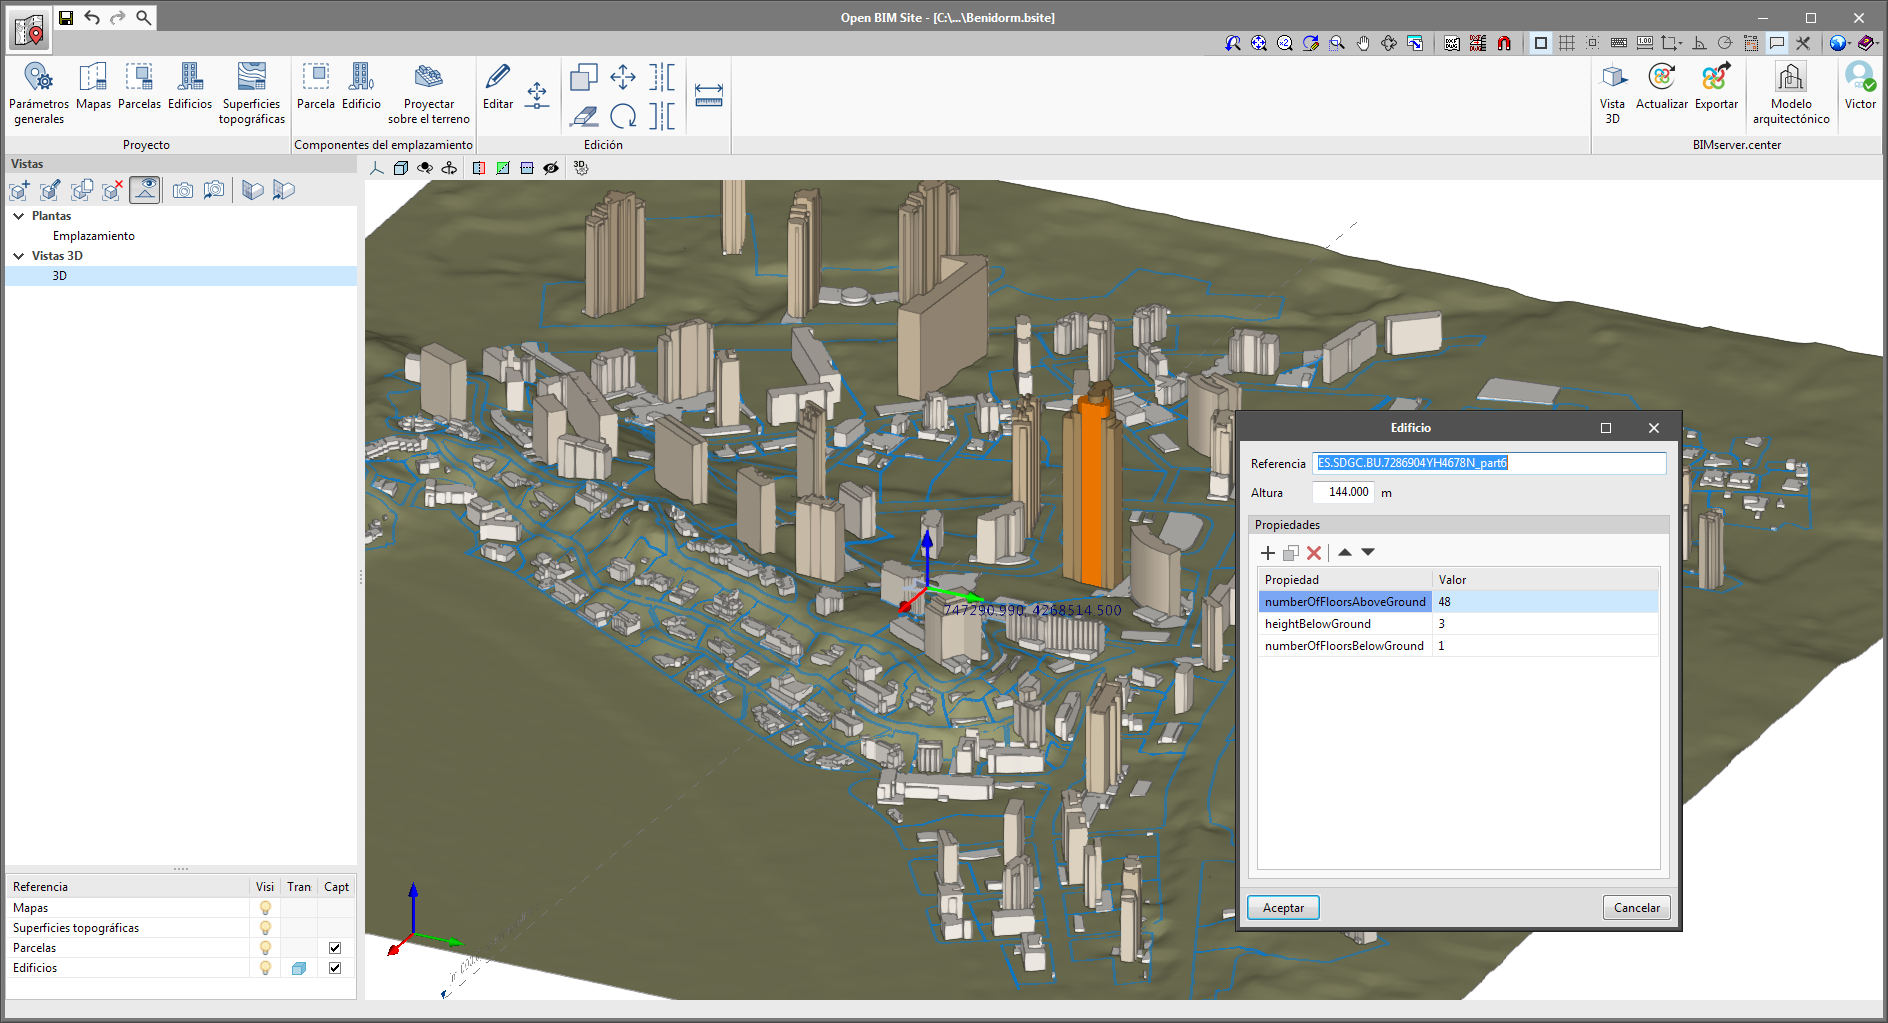The width and height of the screenshot is (1888, 1023).
Task: Collapse the Vistas 3D tree node
Action: pyautogui.click(x=19, y=256)
